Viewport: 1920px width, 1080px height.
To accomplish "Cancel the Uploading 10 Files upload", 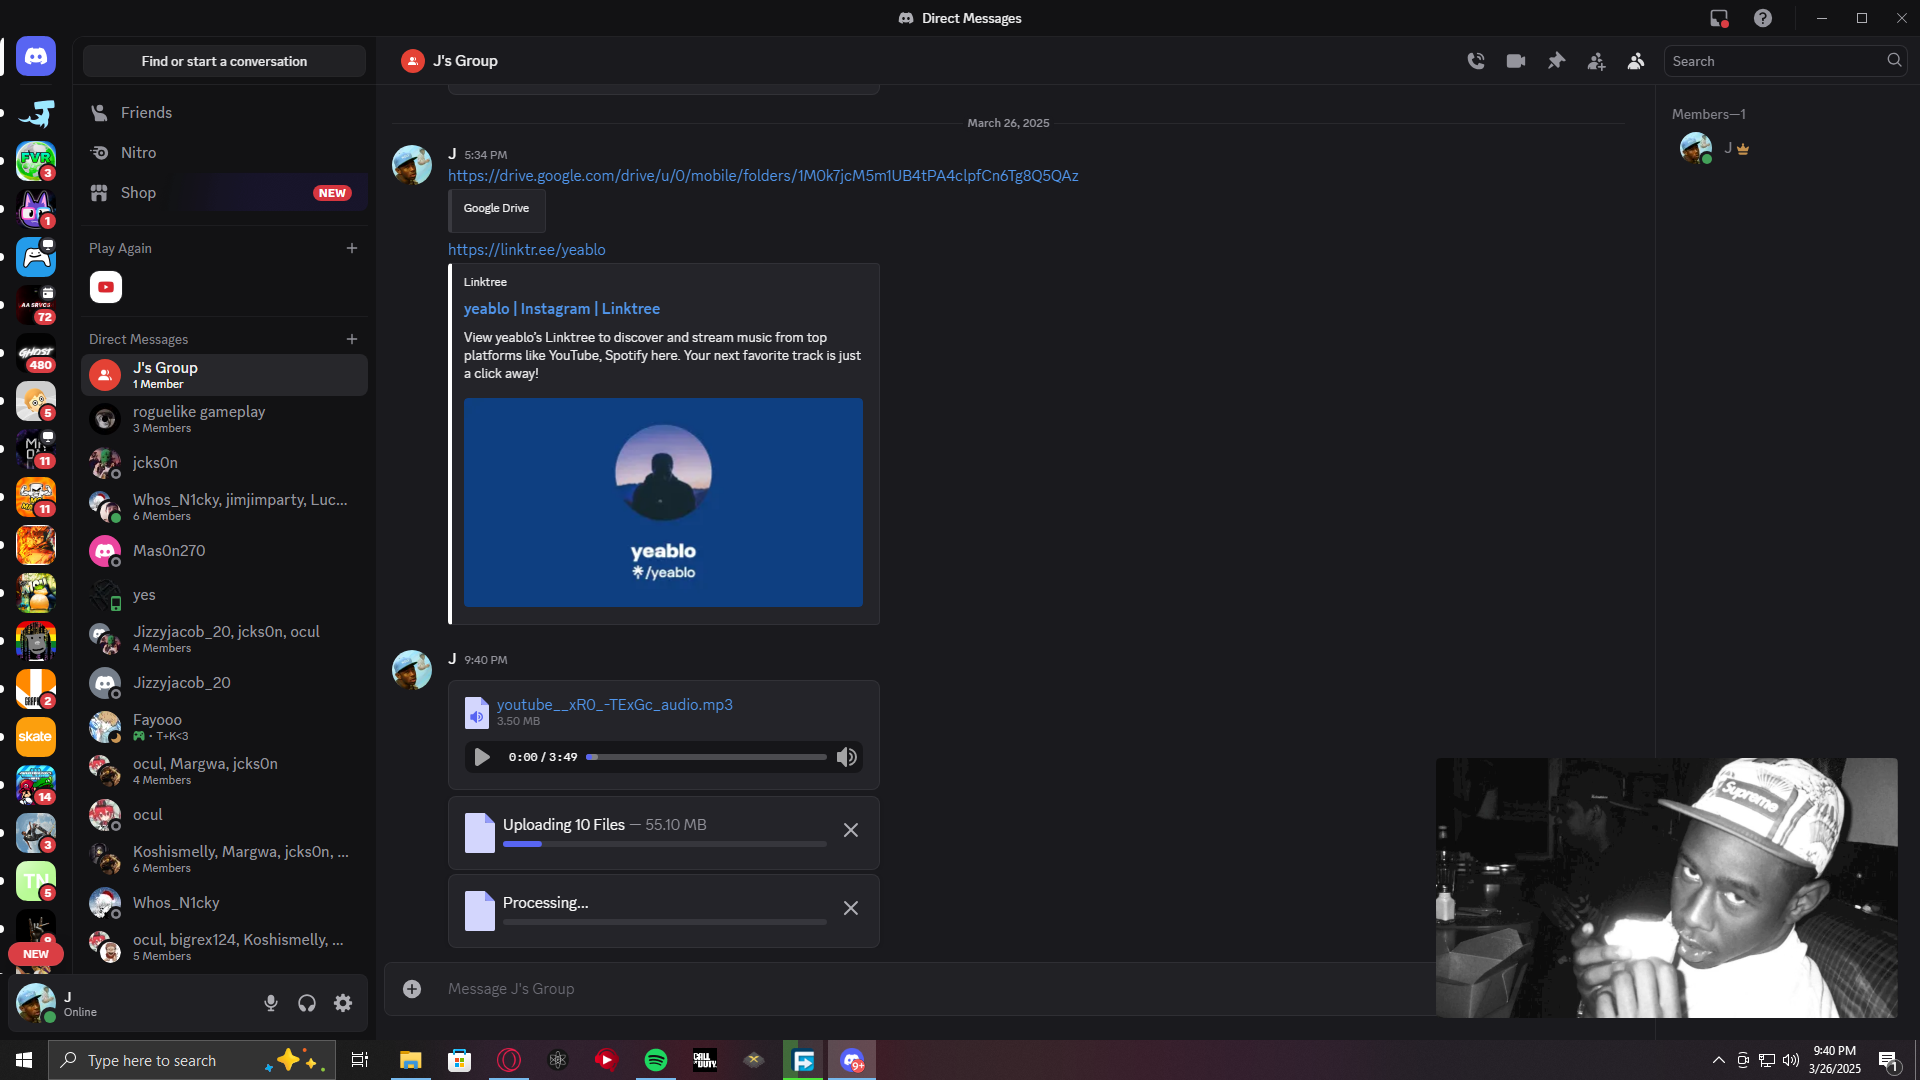I will pyautogui.click(x=851, y=830).
